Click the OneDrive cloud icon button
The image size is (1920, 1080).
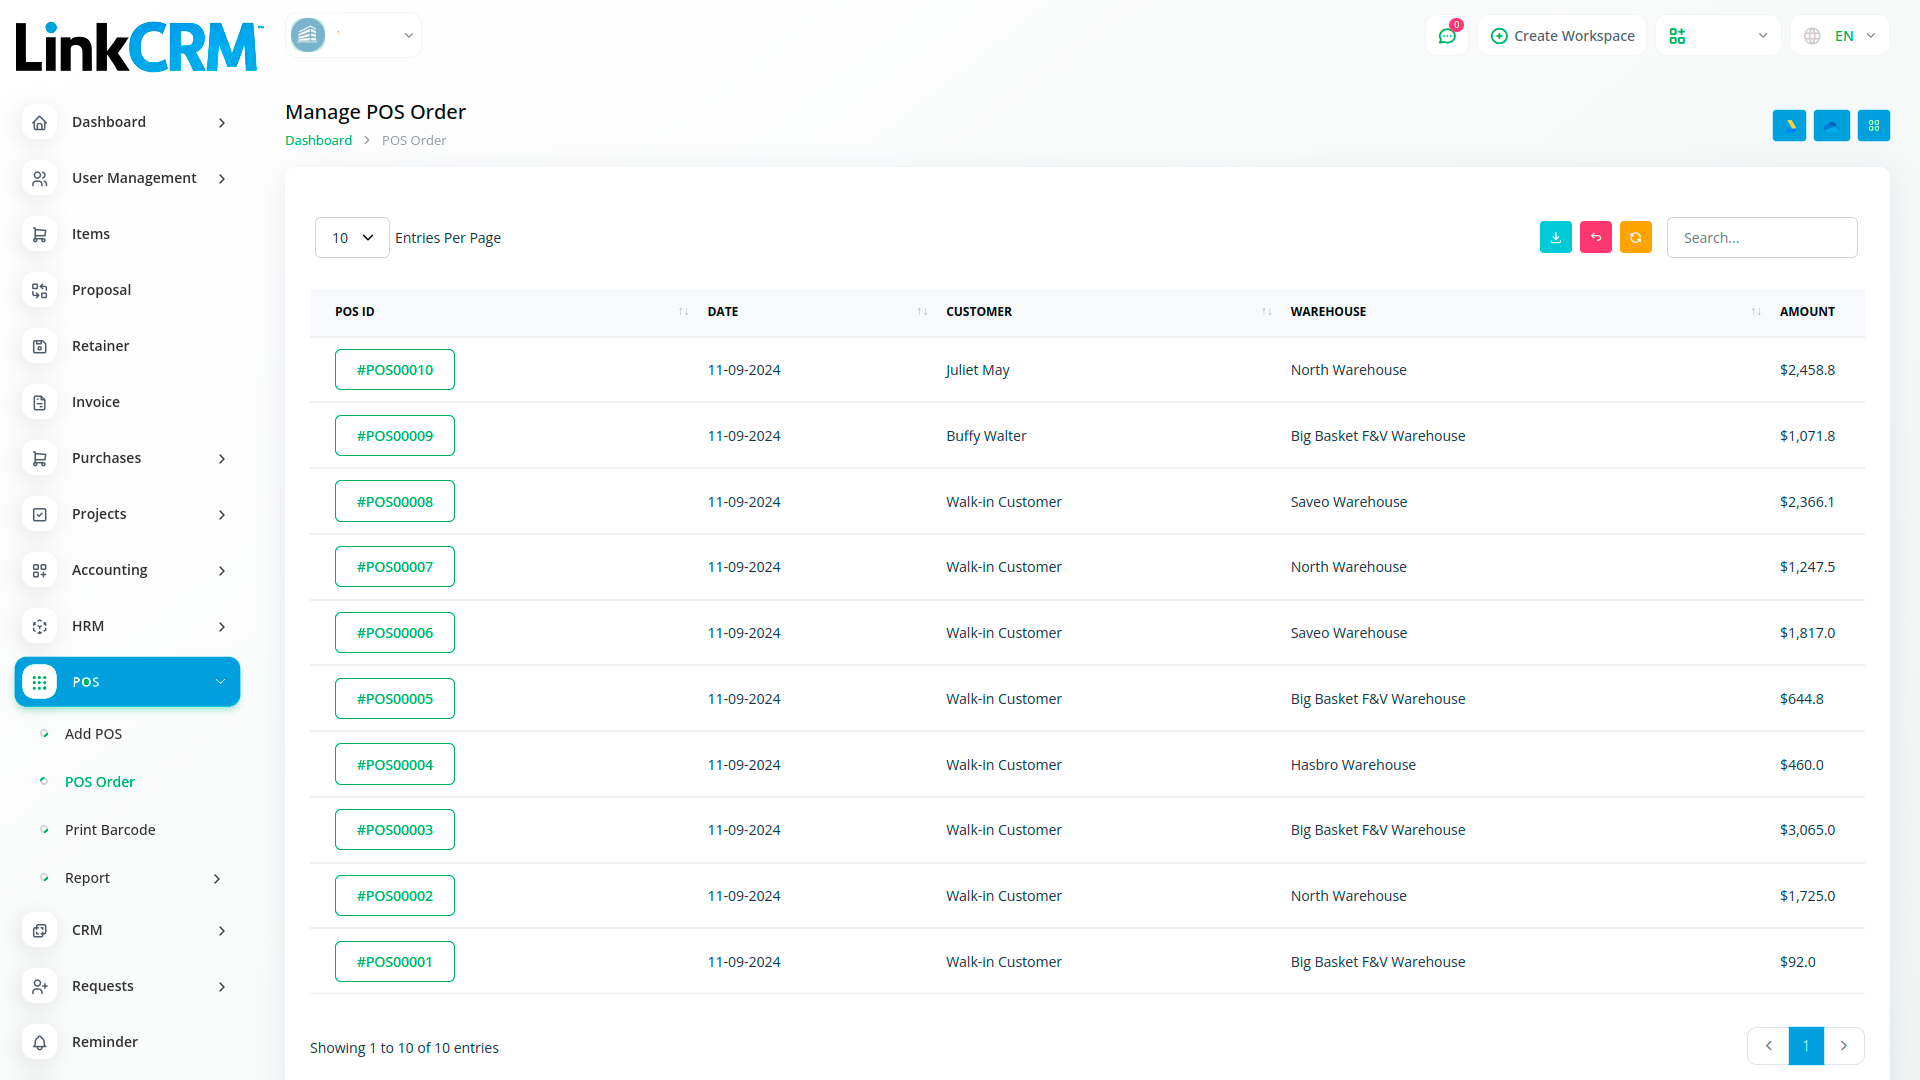(x=1831, y=125)
